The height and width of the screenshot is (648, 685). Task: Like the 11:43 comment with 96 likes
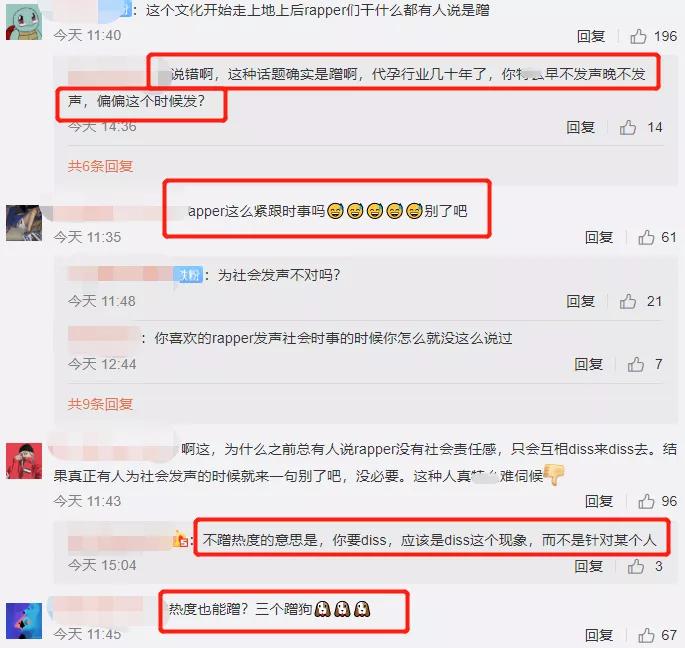point(646,501)
